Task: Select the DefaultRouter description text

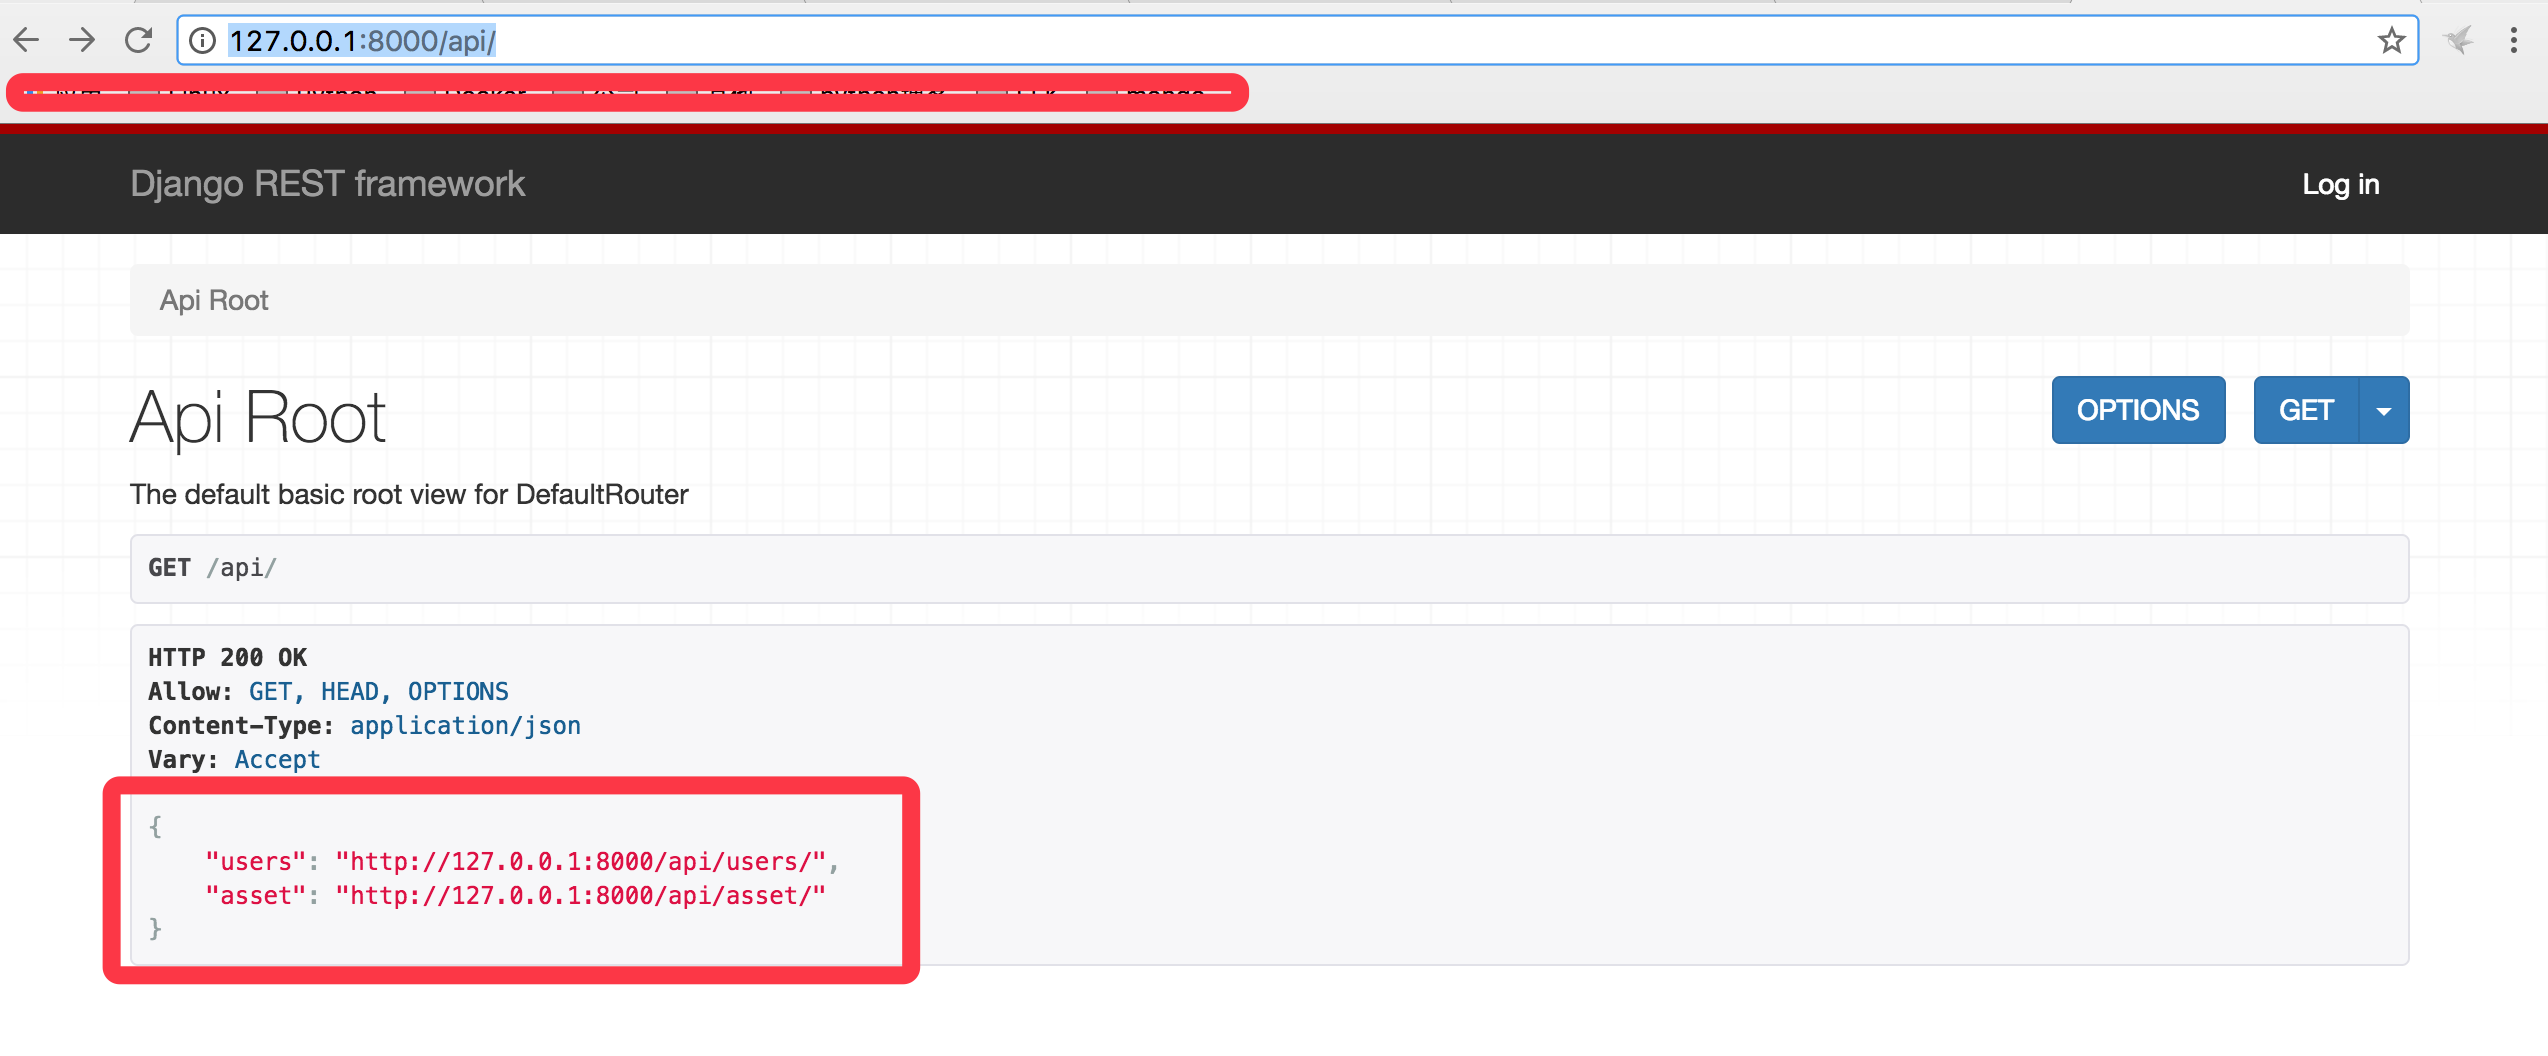Action: pos(409,494)
